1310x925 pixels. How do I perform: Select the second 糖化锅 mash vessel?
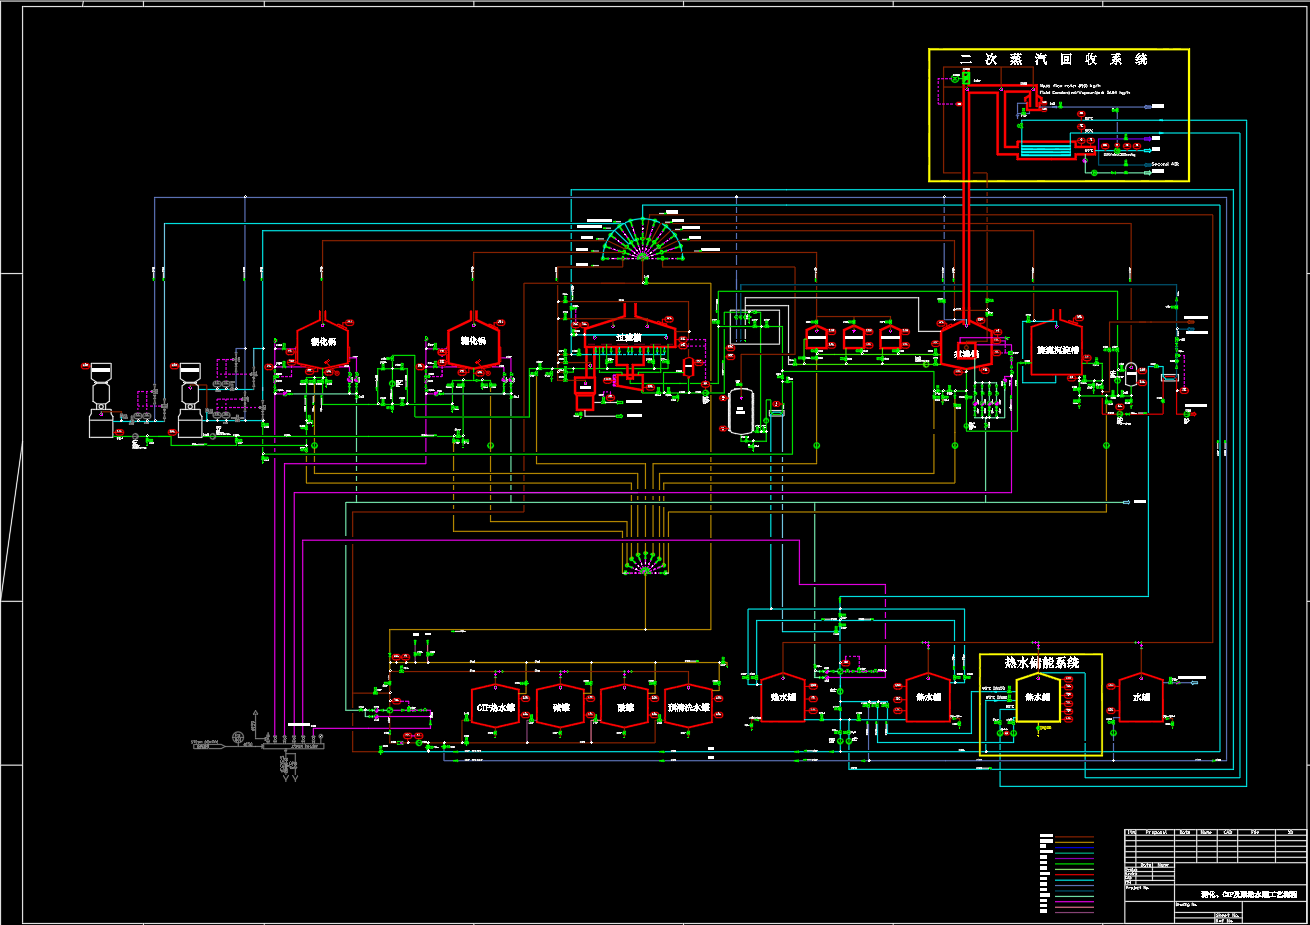click(x=473, y=343)
